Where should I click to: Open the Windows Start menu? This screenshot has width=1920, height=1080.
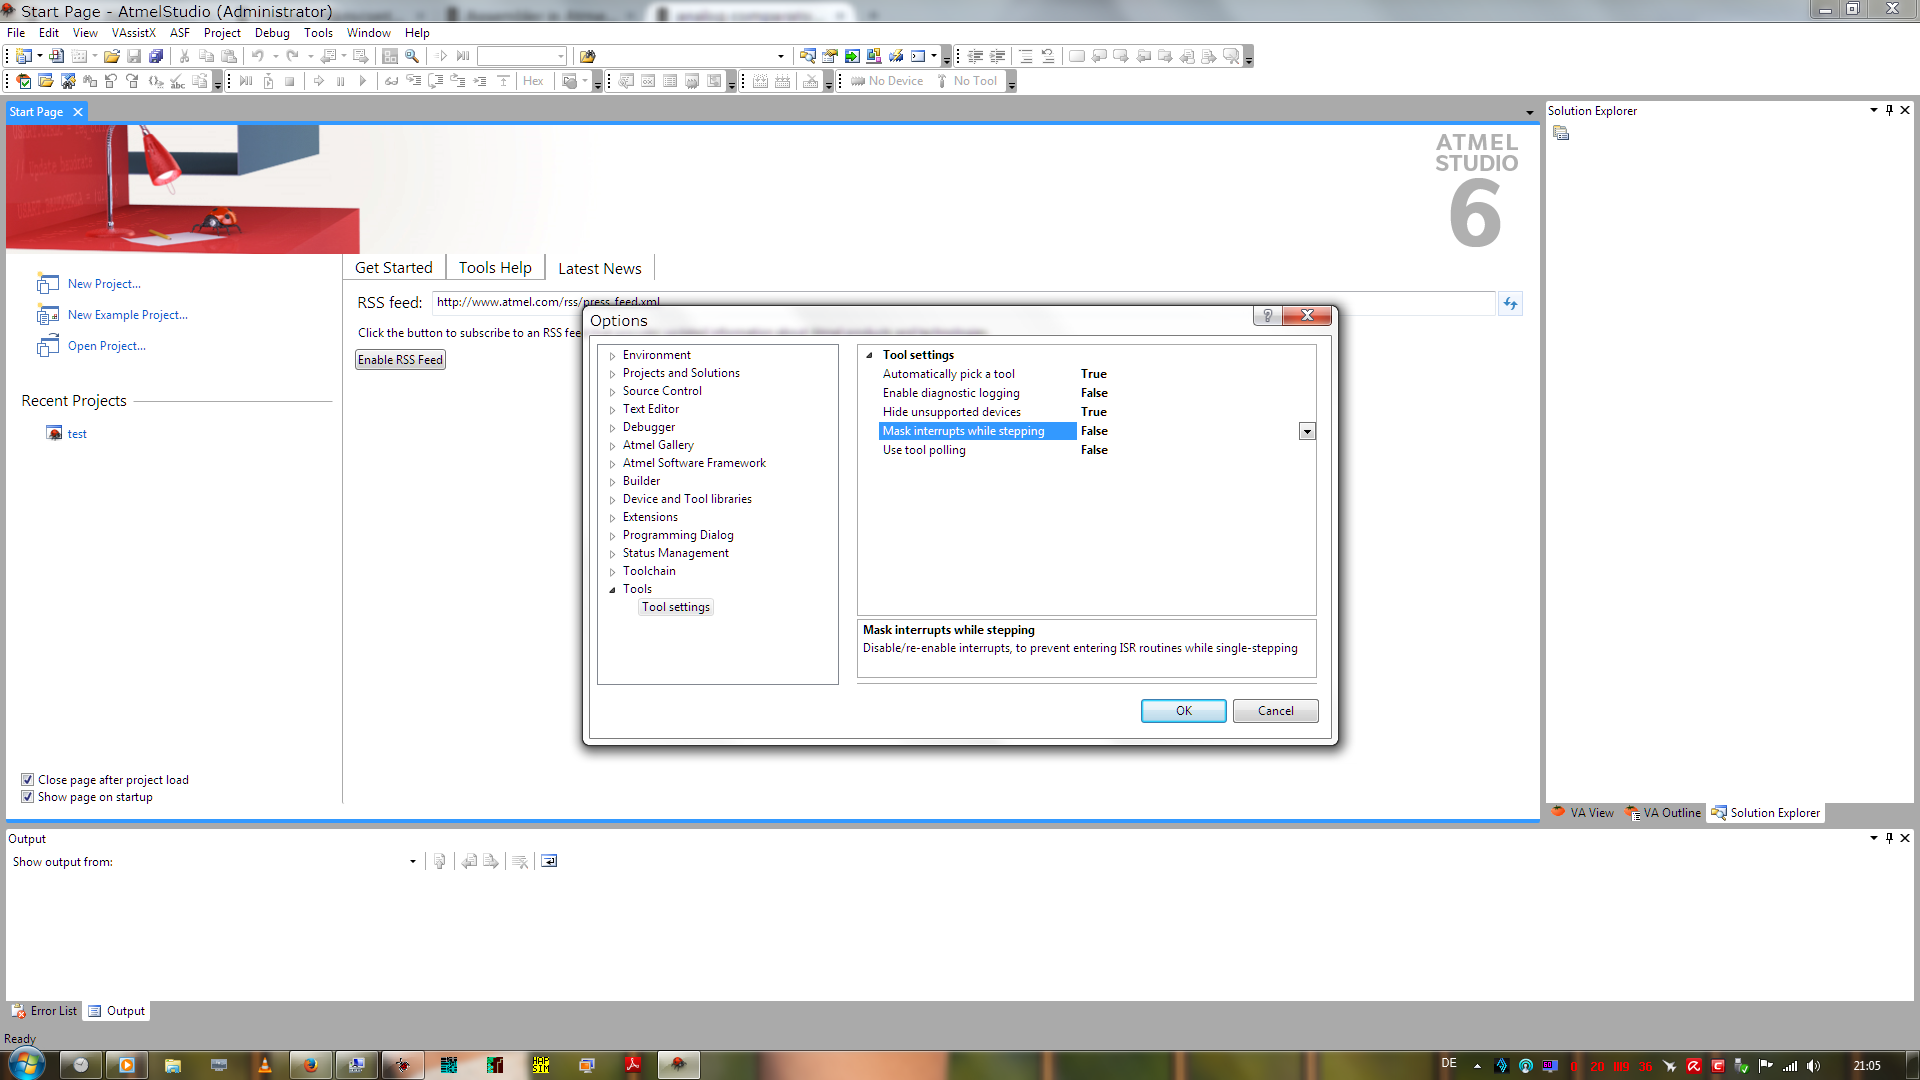pos(26,1064)
